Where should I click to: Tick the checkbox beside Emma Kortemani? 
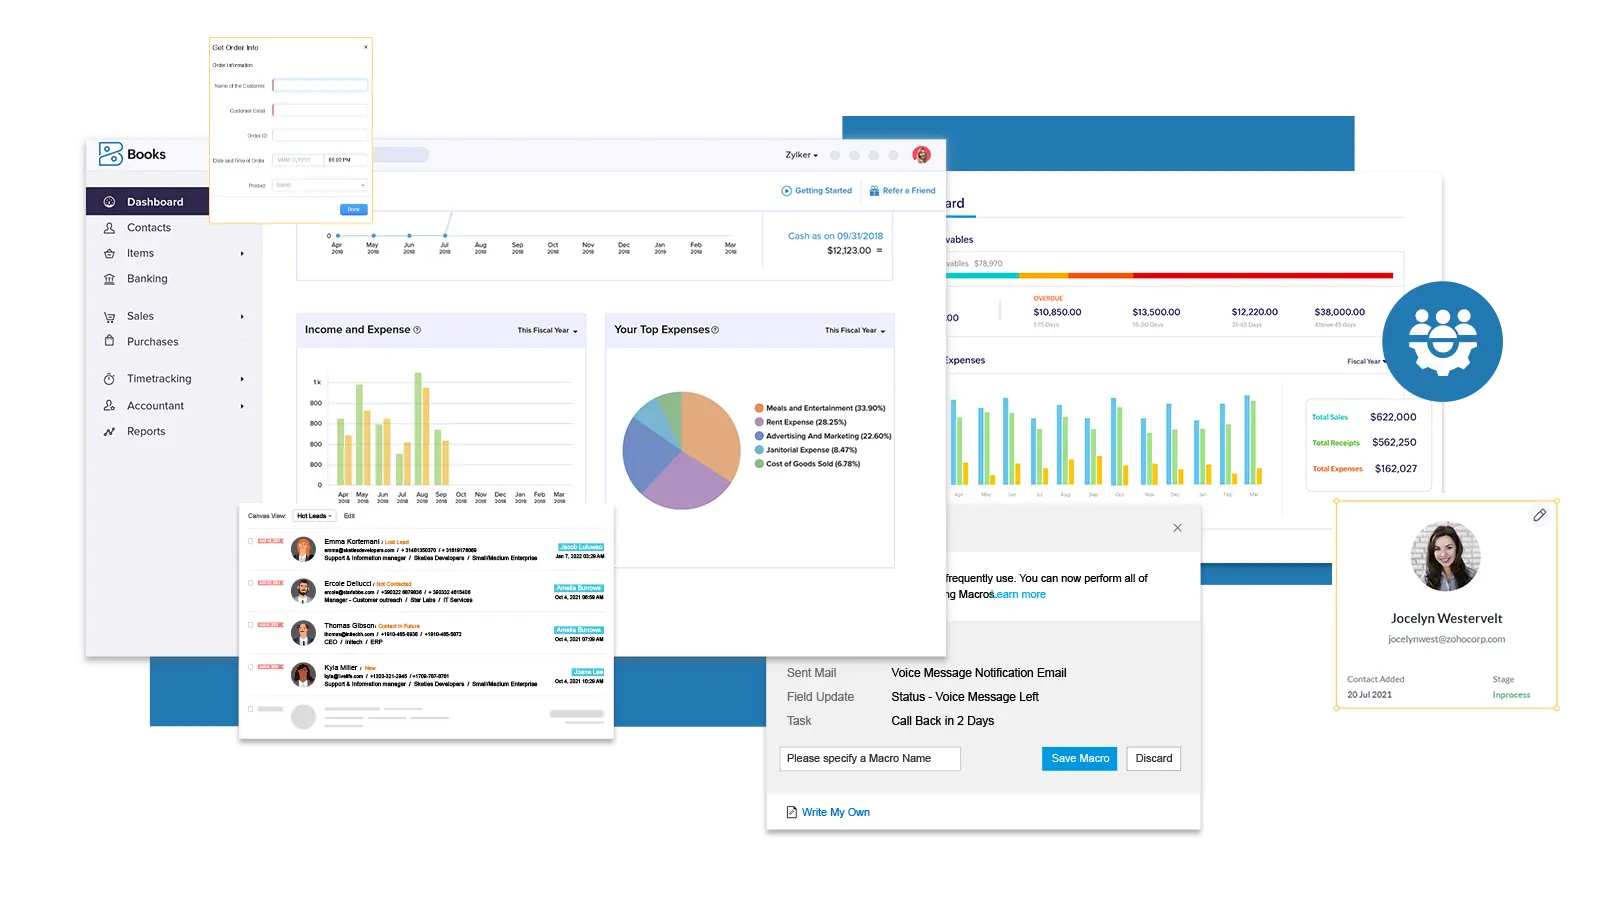251,541
